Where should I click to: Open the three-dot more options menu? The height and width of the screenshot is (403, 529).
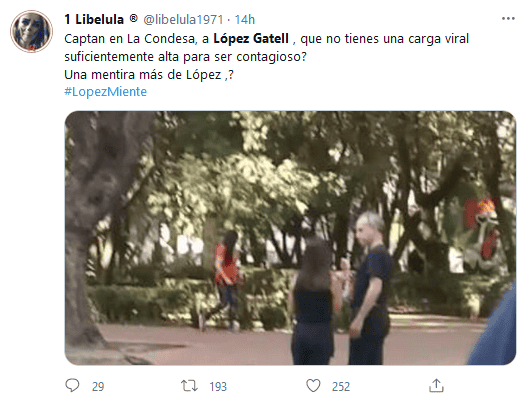coord(508,19)
